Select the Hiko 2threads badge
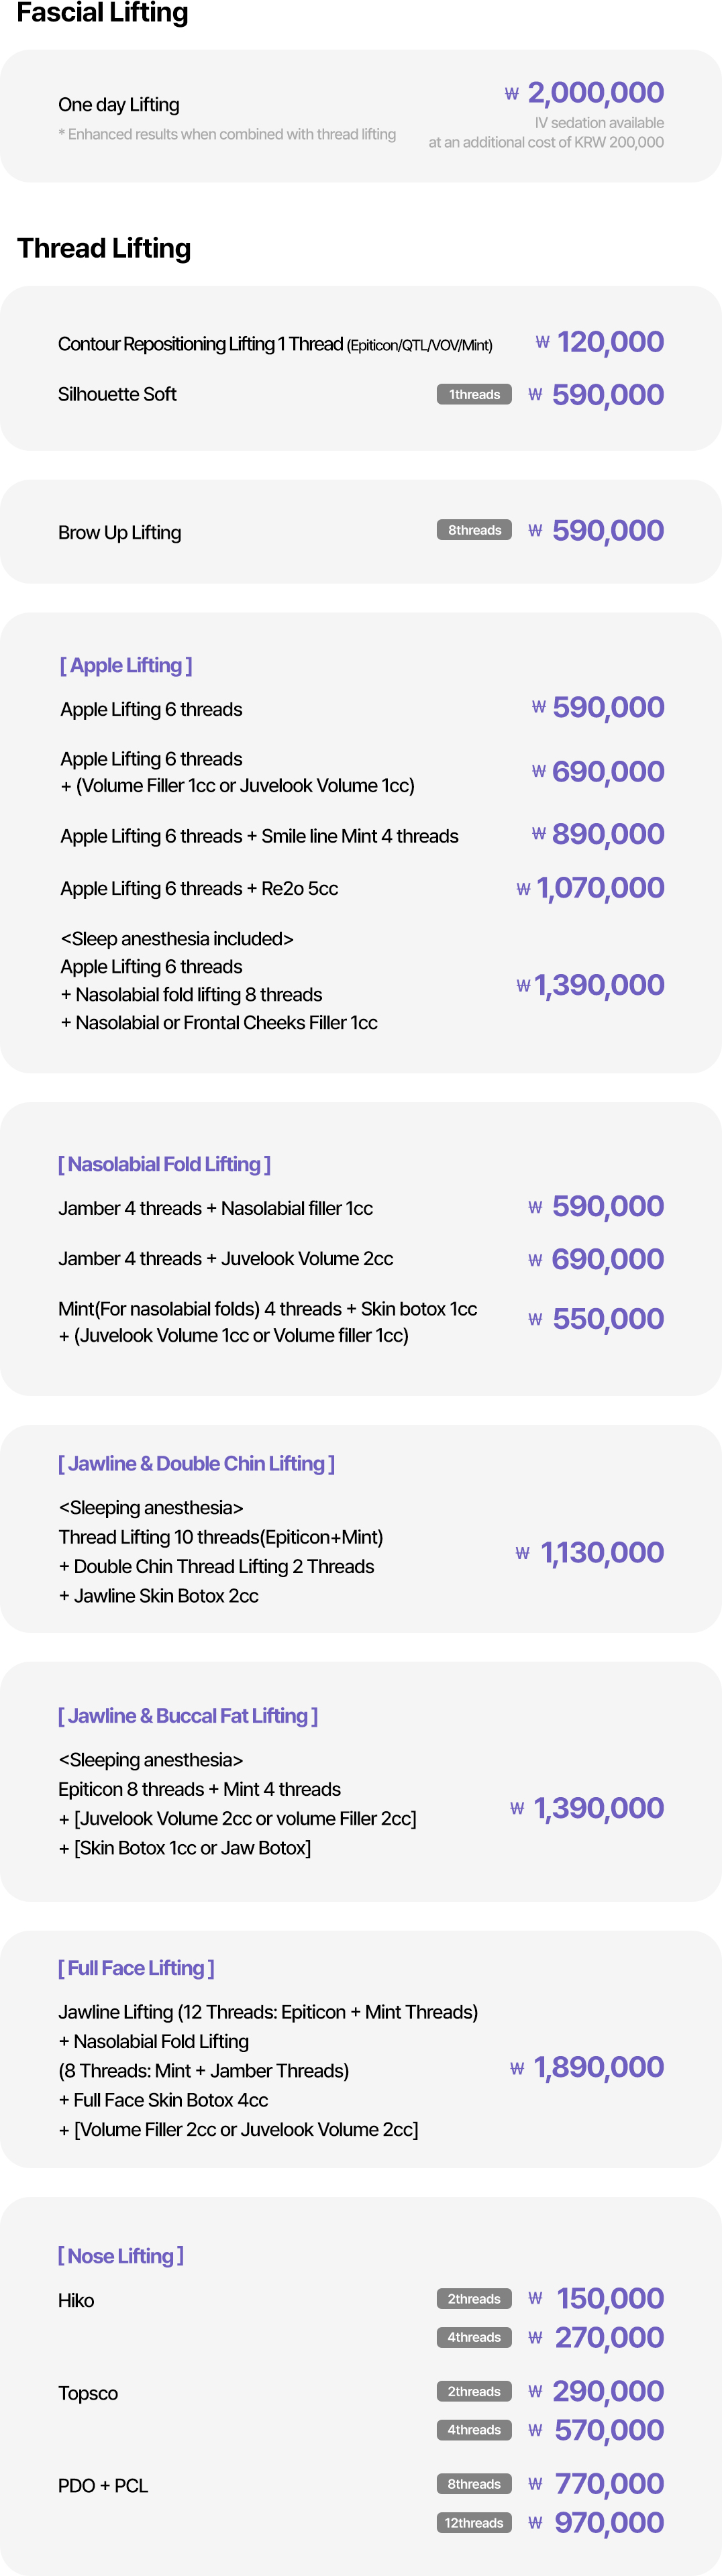 (474, 2299)
